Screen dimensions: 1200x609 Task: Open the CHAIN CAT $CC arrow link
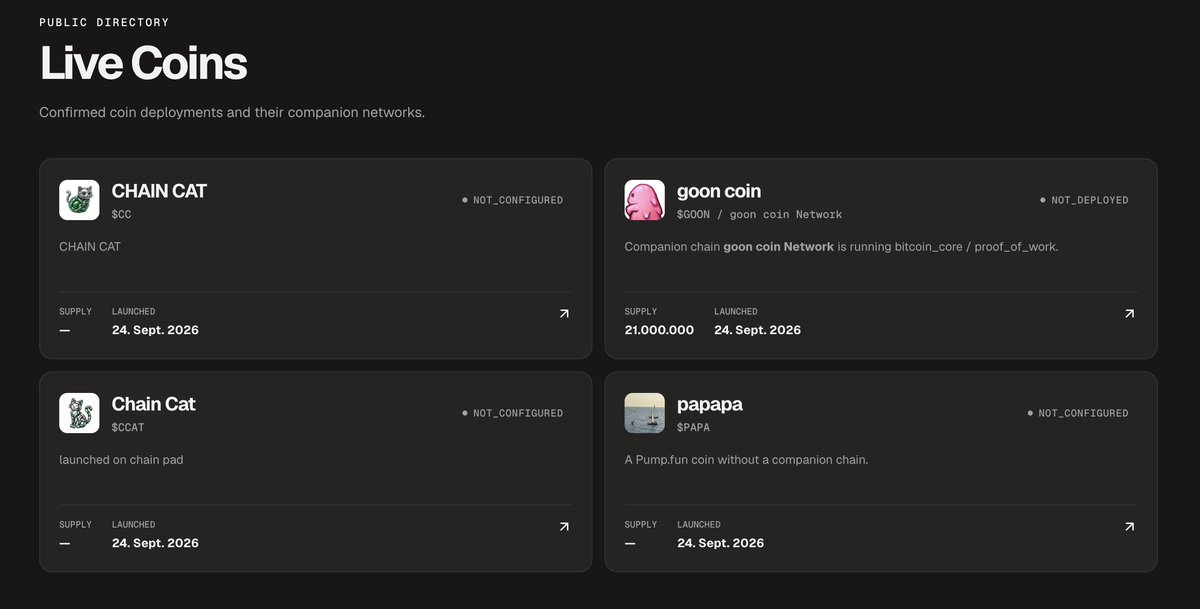point(564,314)
